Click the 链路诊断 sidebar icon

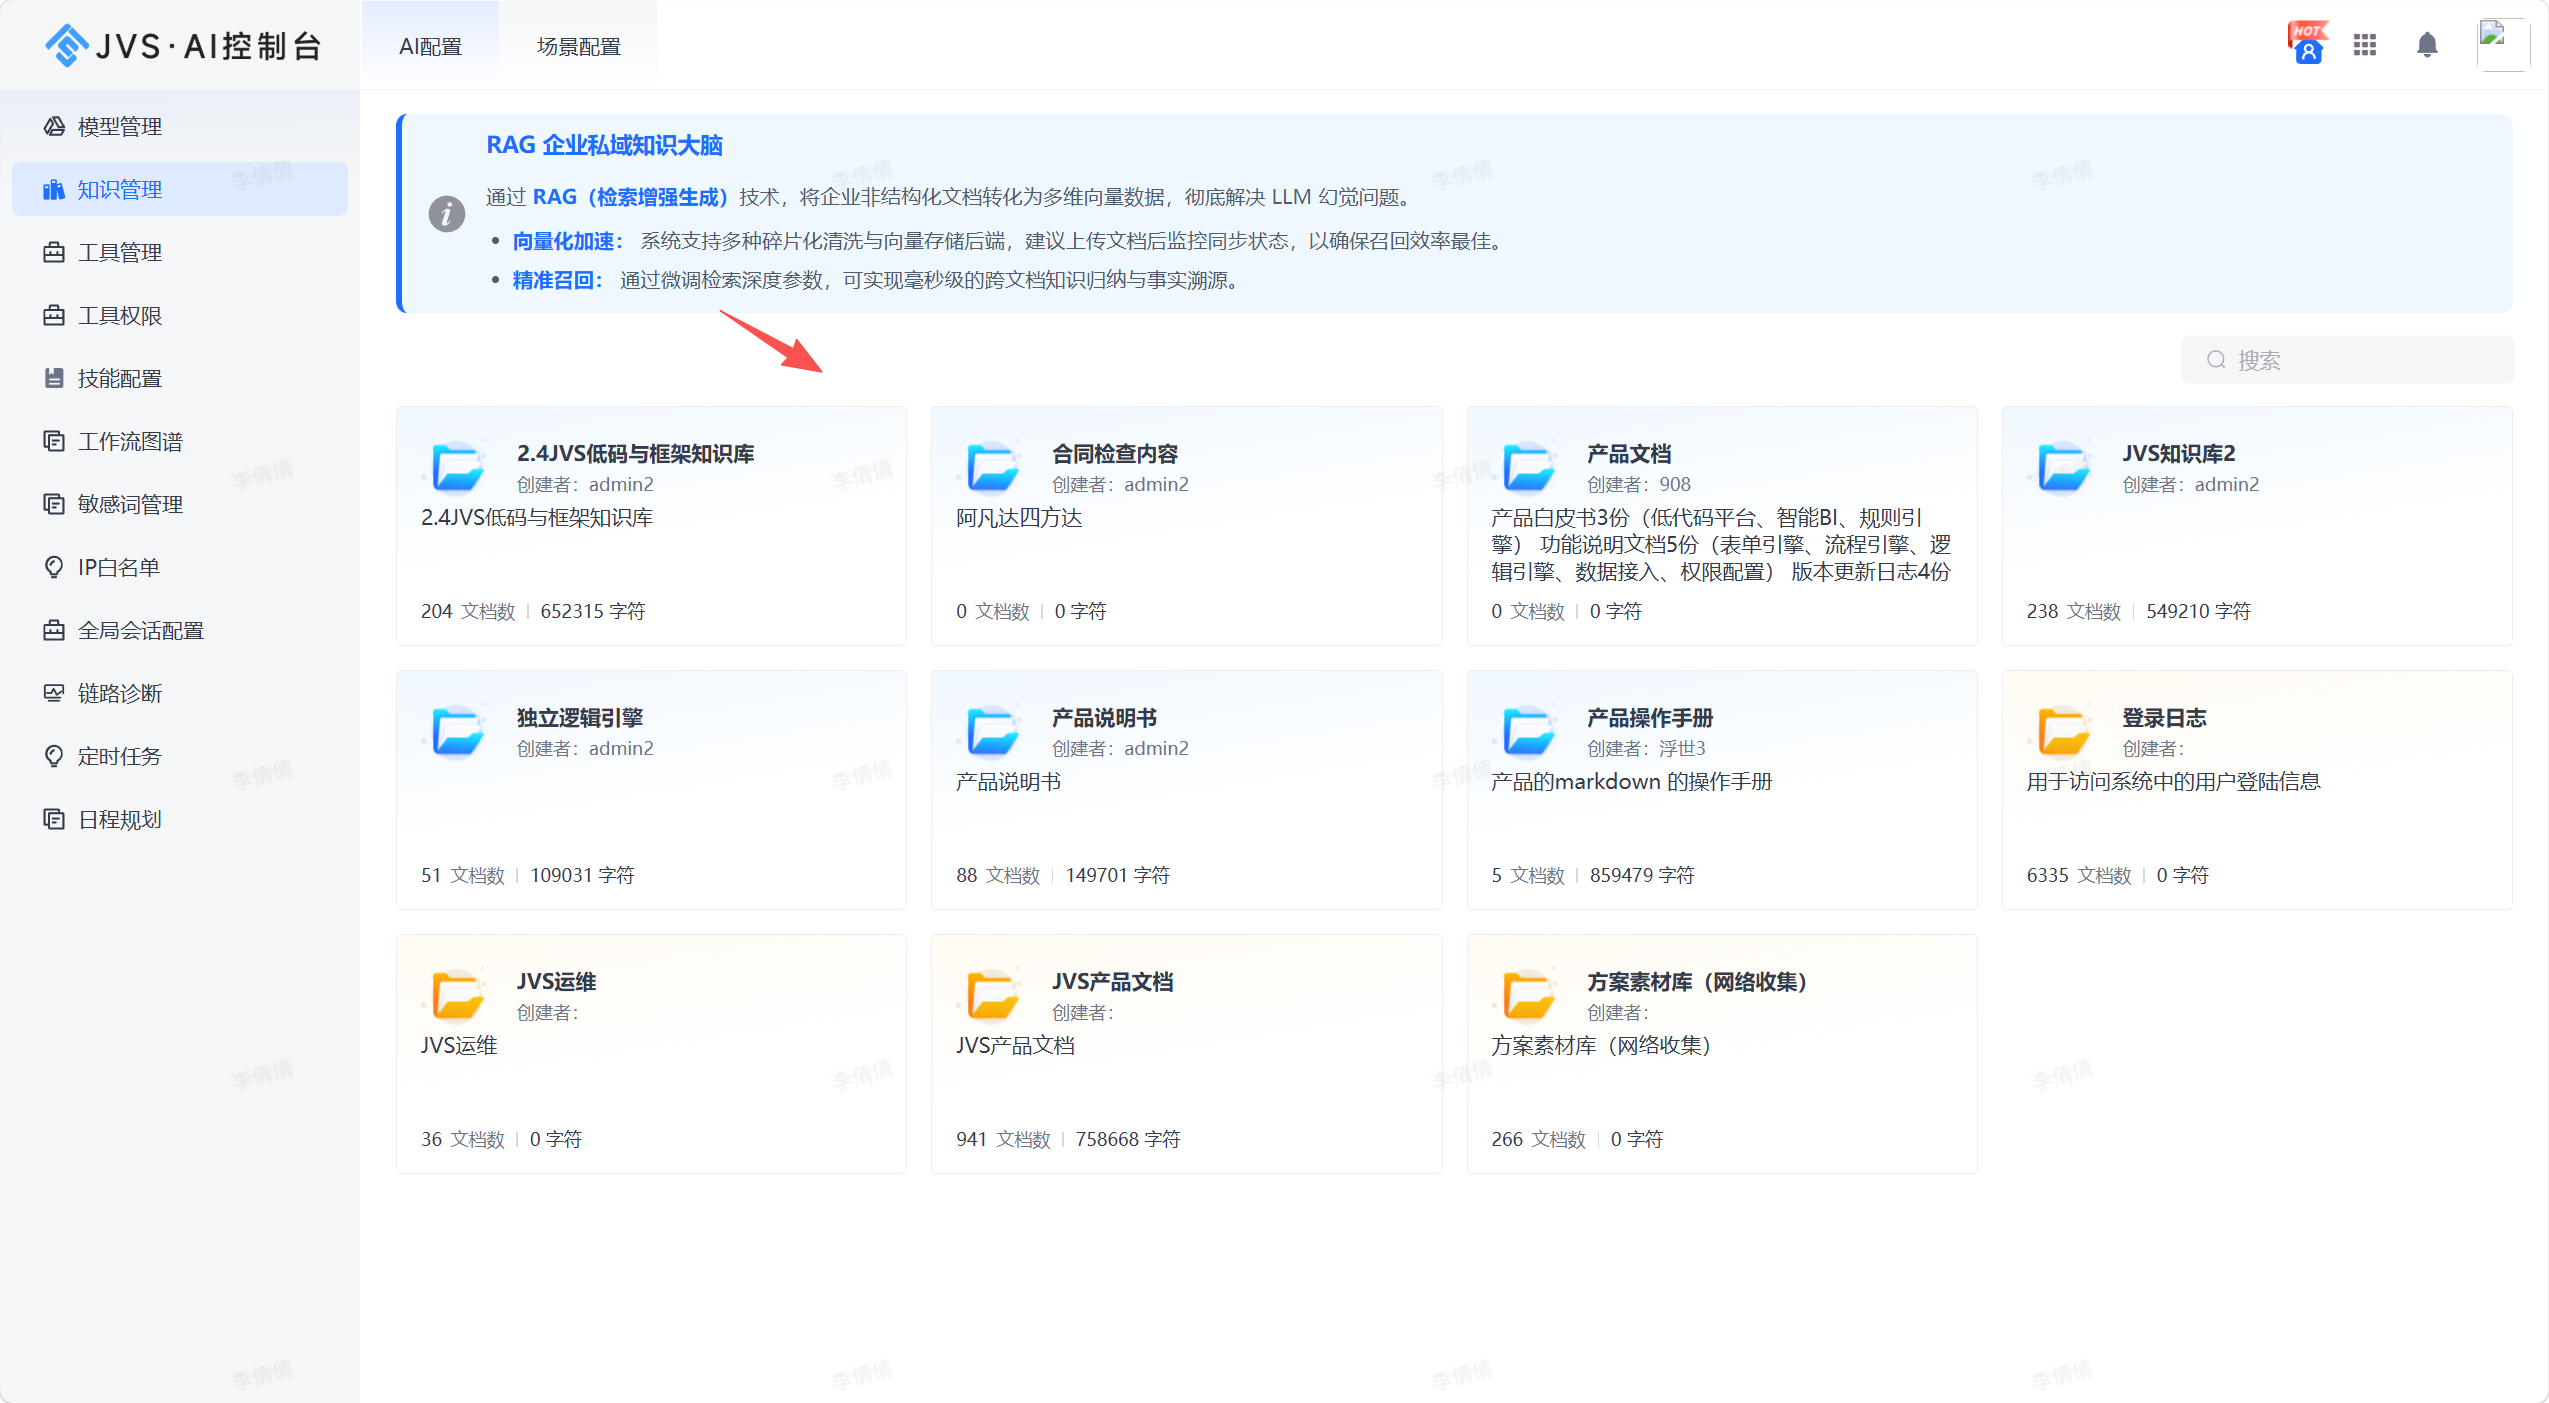(x=54, y=693)
